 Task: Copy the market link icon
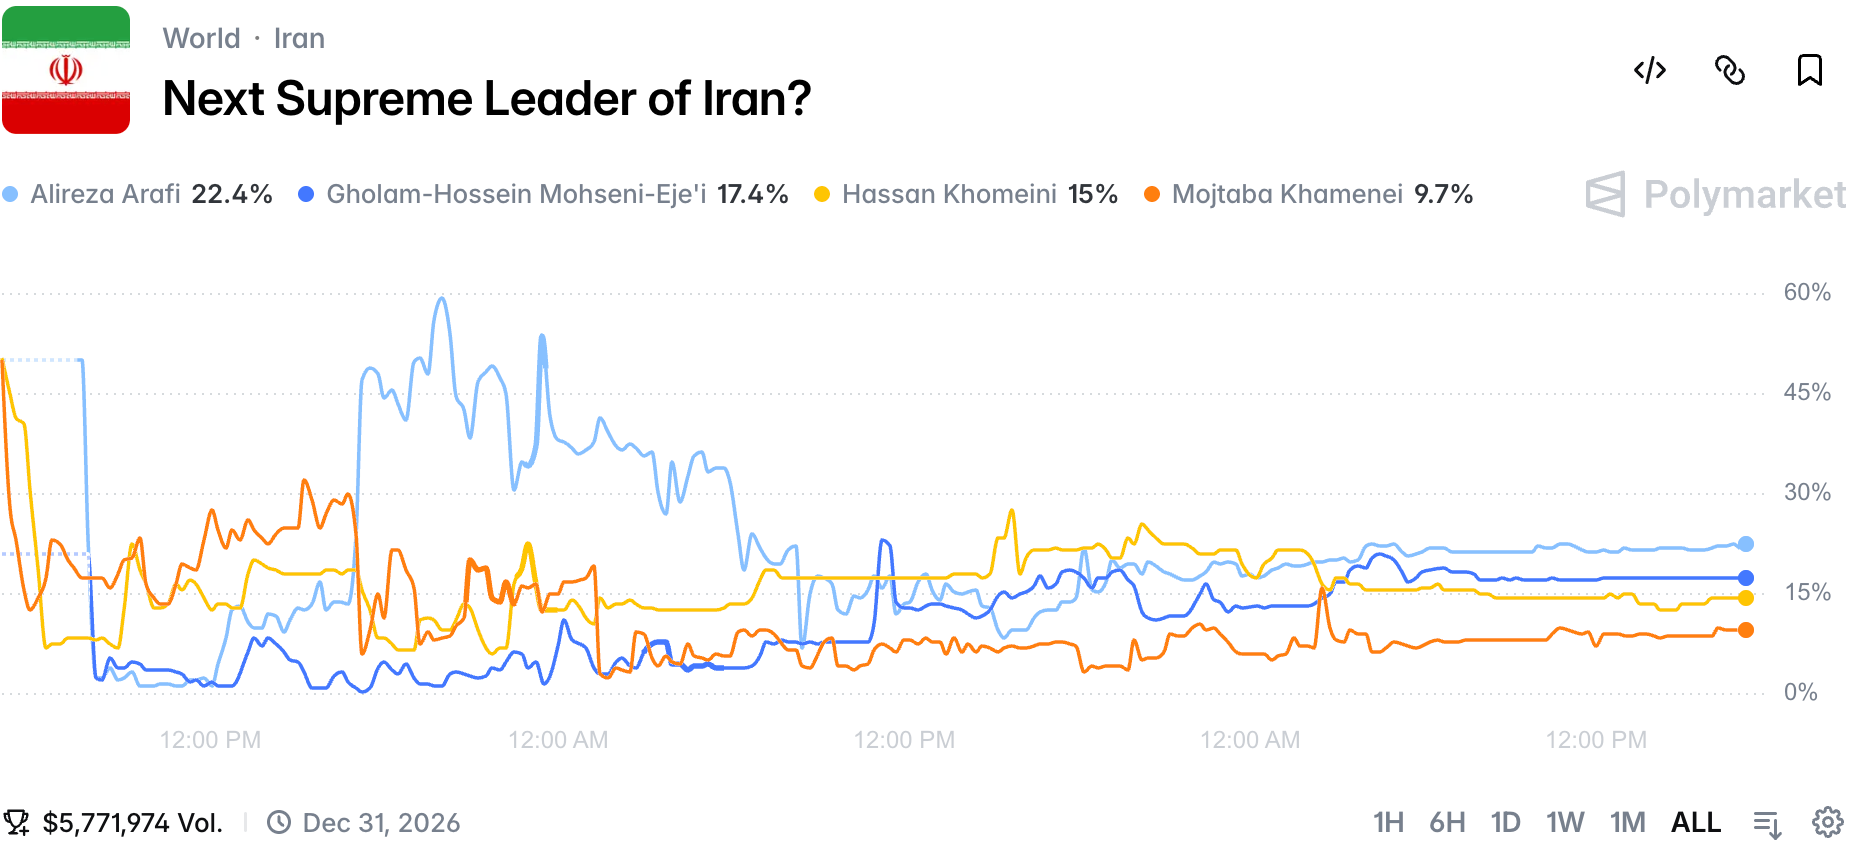(x=1730, y=70)
